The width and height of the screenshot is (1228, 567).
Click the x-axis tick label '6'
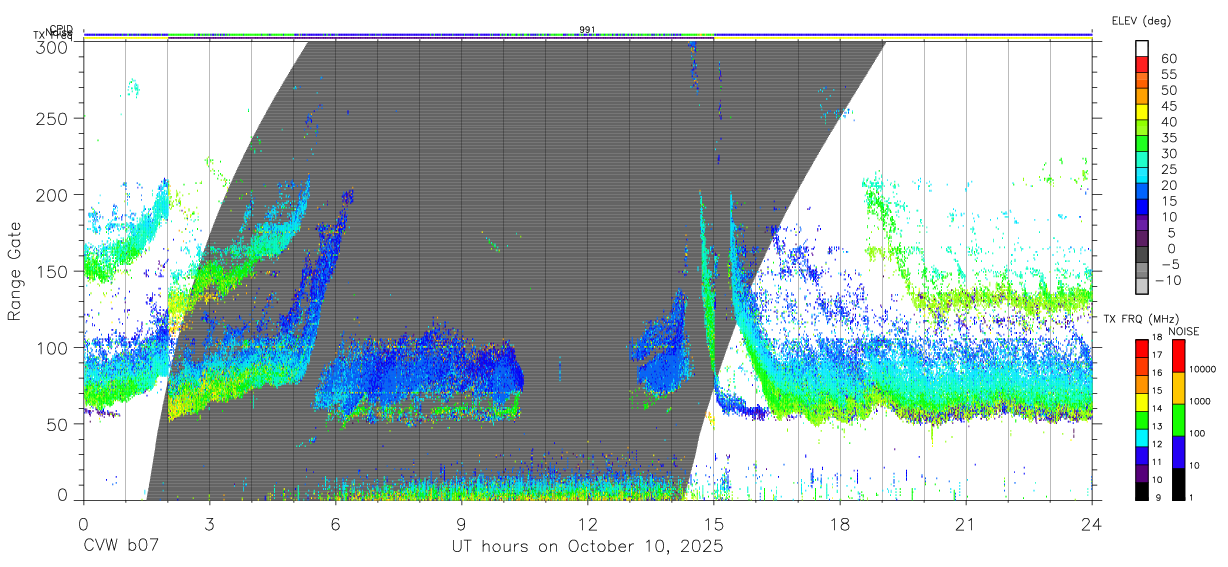(x=335, y=523)
